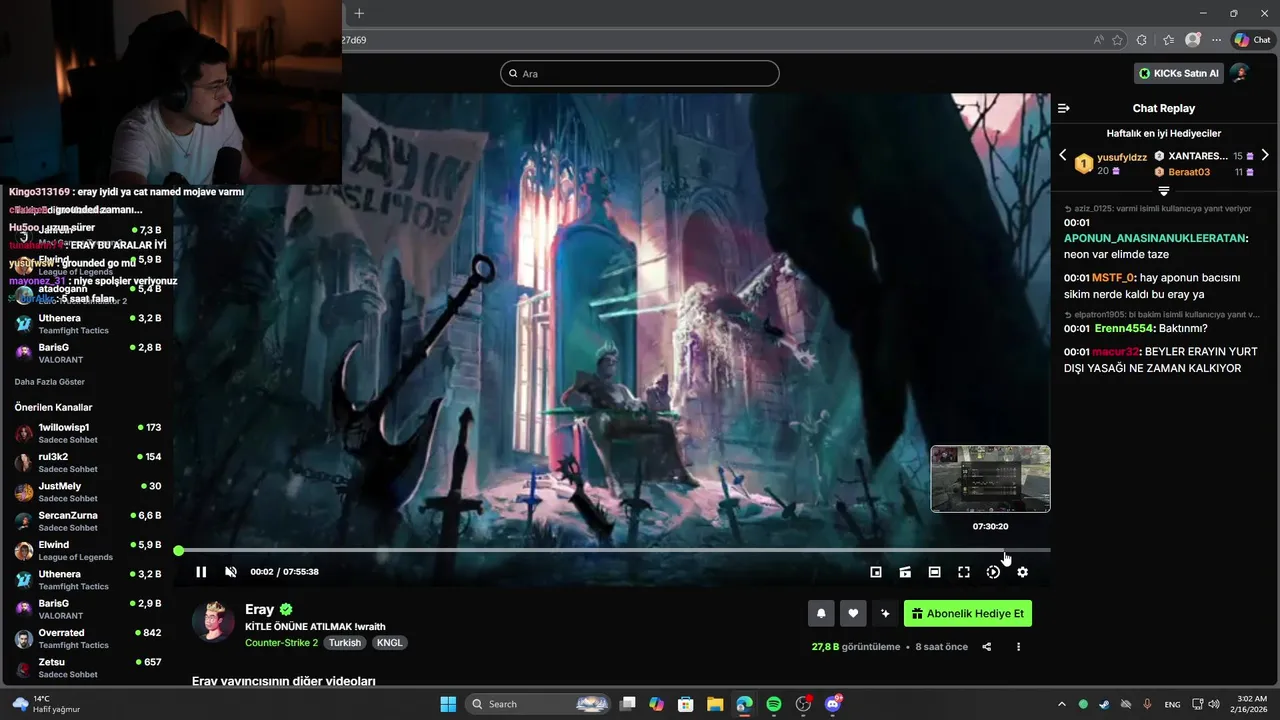
Task: Show hidden system tray icons
Action: [x=1061, y=704]
